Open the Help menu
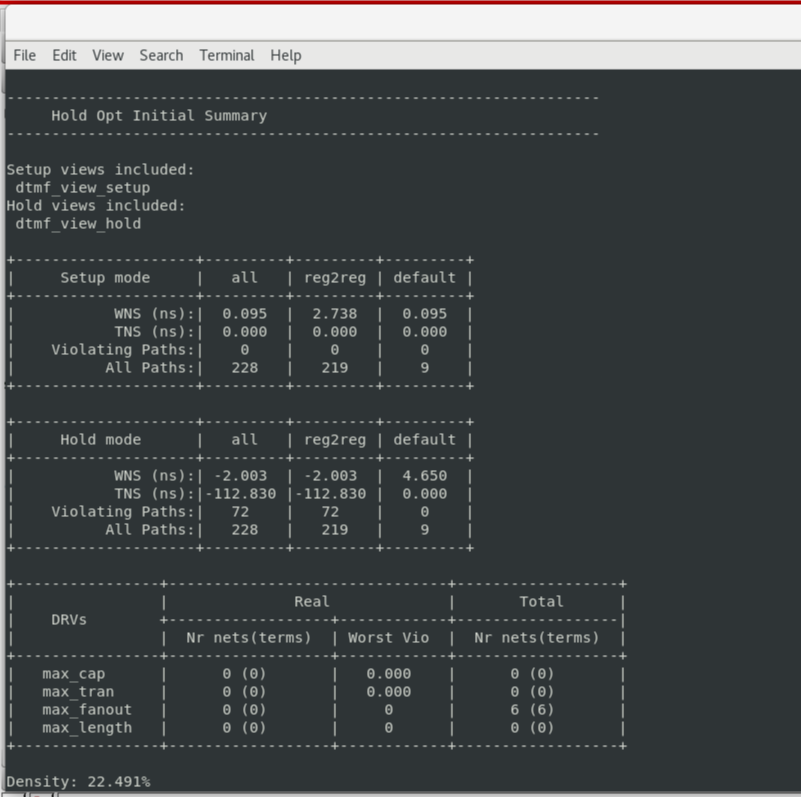 (x=286, y=55)
